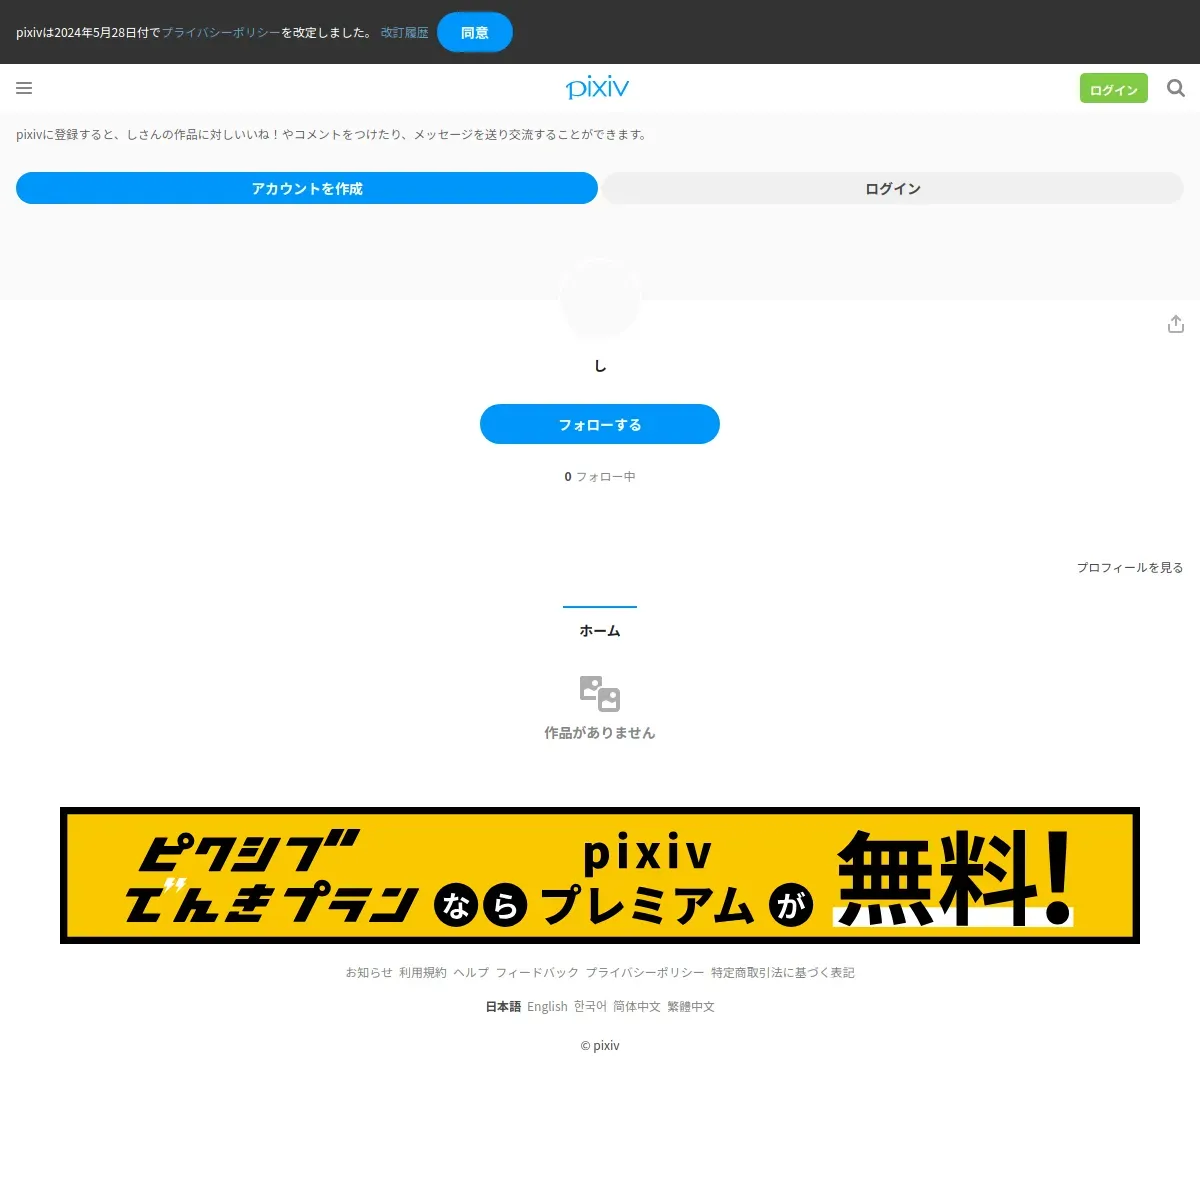Image resolution: width=1200 pixels, height=1202 pixels.
Task: Switch language to English
Action: (547, 1007)
